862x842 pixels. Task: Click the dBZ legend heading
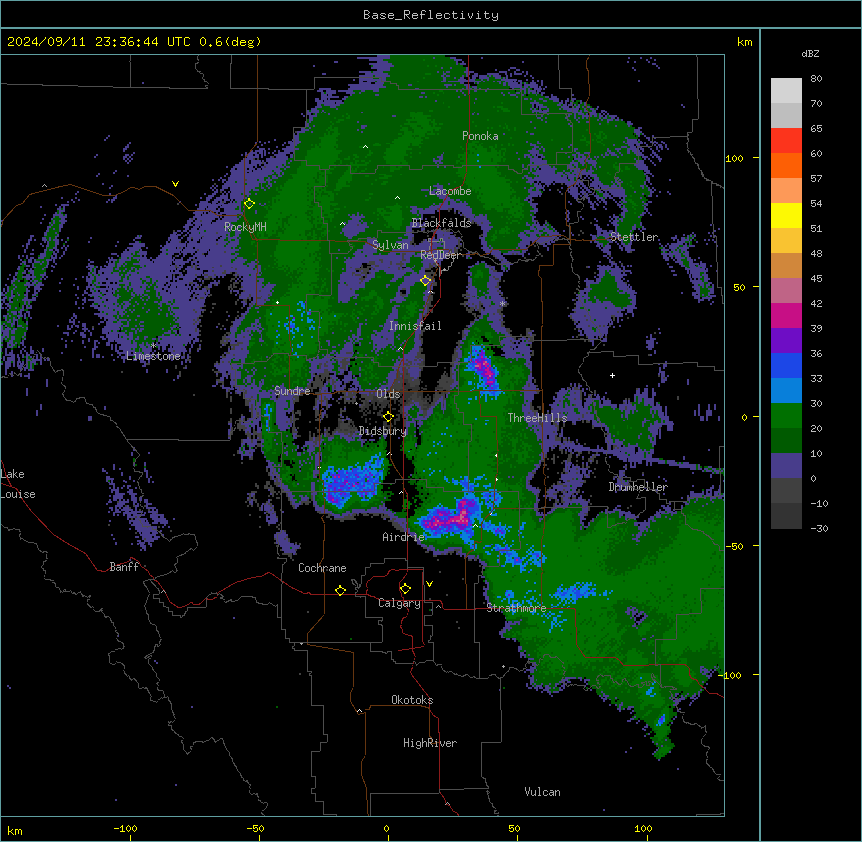click(x=810, y=54)
